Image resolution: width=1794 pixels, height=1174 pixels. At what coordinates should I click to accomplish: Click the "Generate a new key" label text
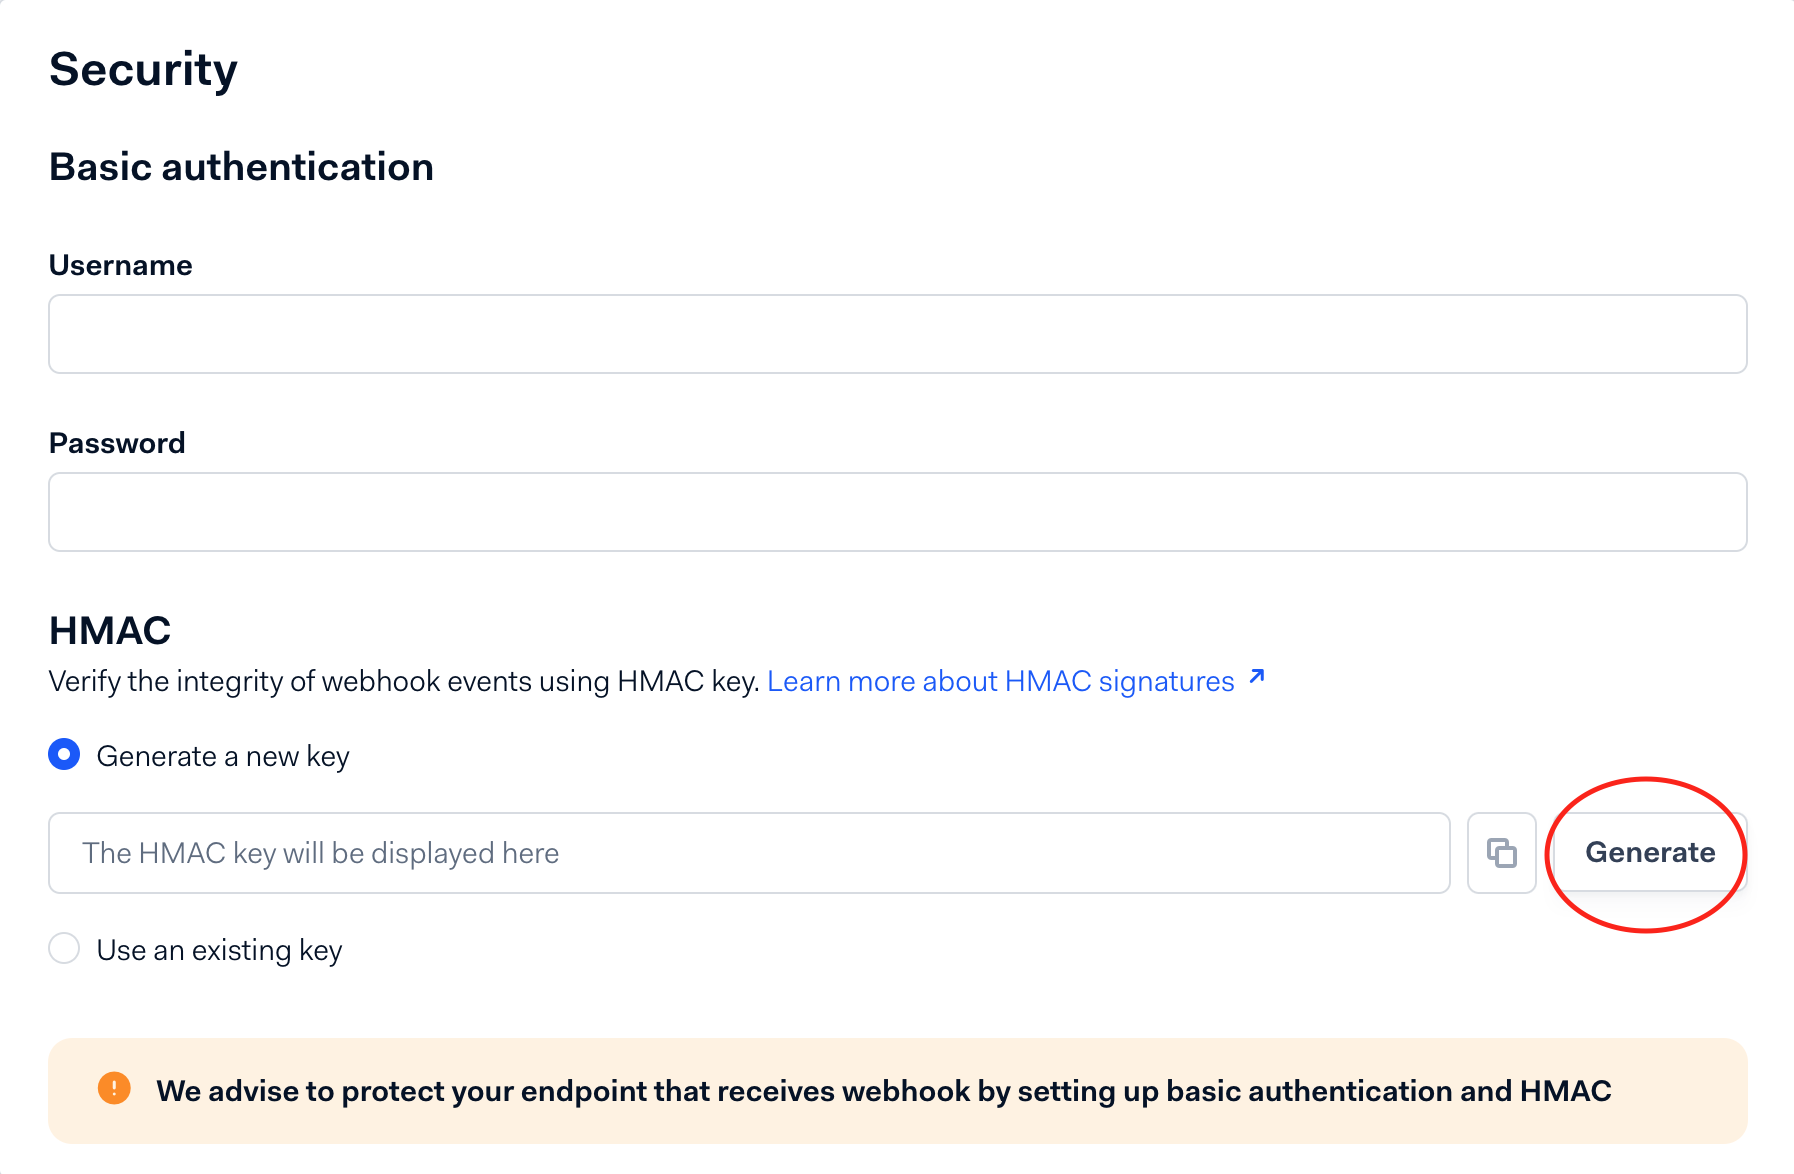tap(223, 757)
